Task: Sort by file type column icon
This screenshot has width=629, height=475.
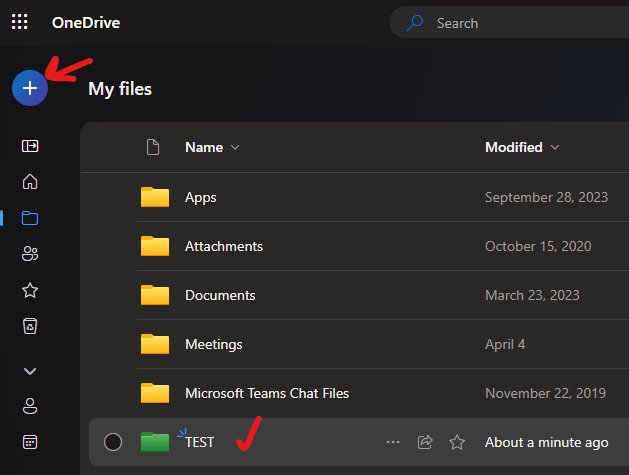Action: [x=153, y=147]
